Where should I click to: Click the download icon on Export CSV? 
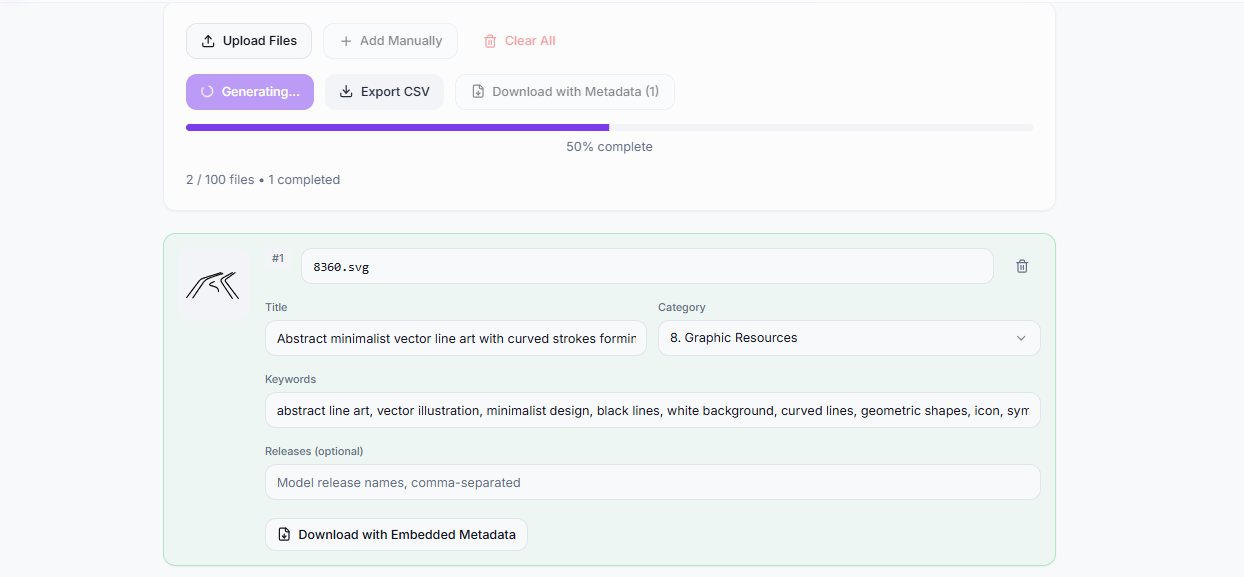pyautogui.click(x=345, y=91)
